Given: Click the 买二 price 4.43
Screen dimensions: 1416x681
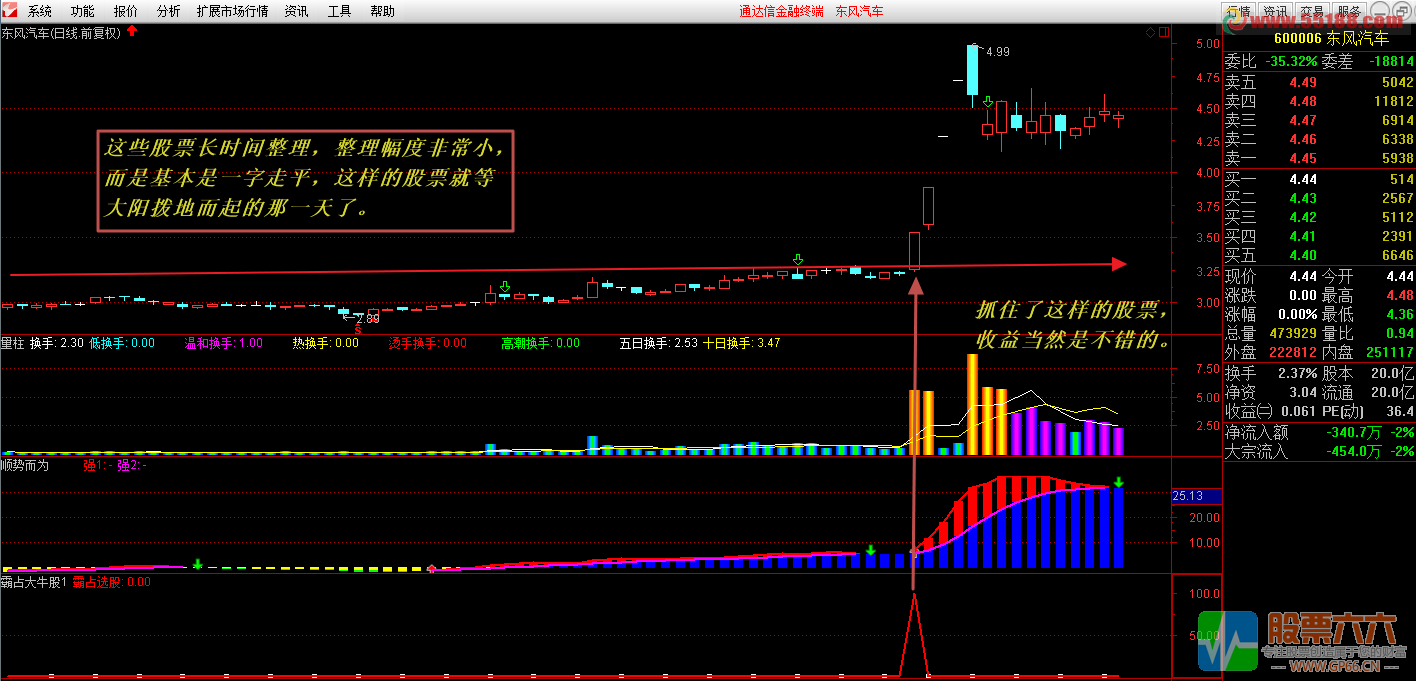Looking at the screenshot, I should [x=1303, y=198].
